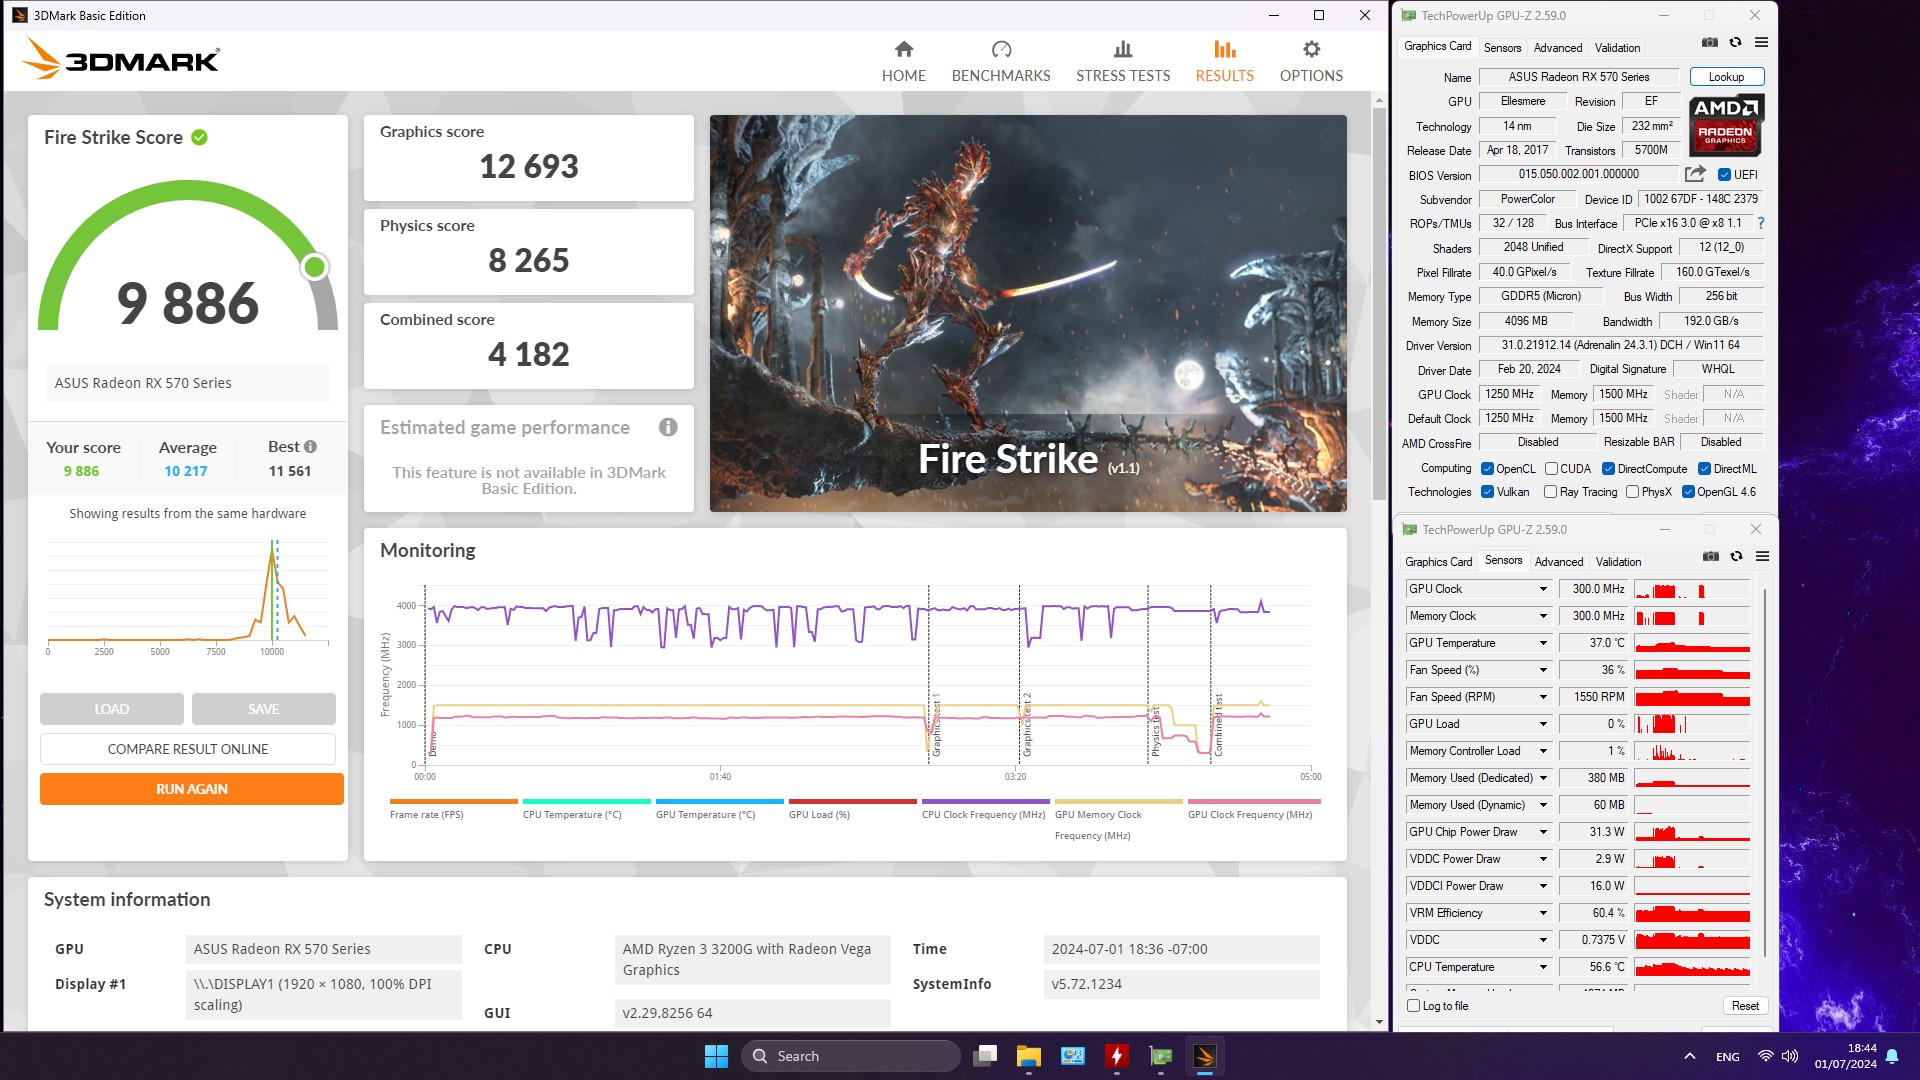Open Windows Start menu
The width and height of the screenshot is (1920, 1080).
pos(716,1056)
